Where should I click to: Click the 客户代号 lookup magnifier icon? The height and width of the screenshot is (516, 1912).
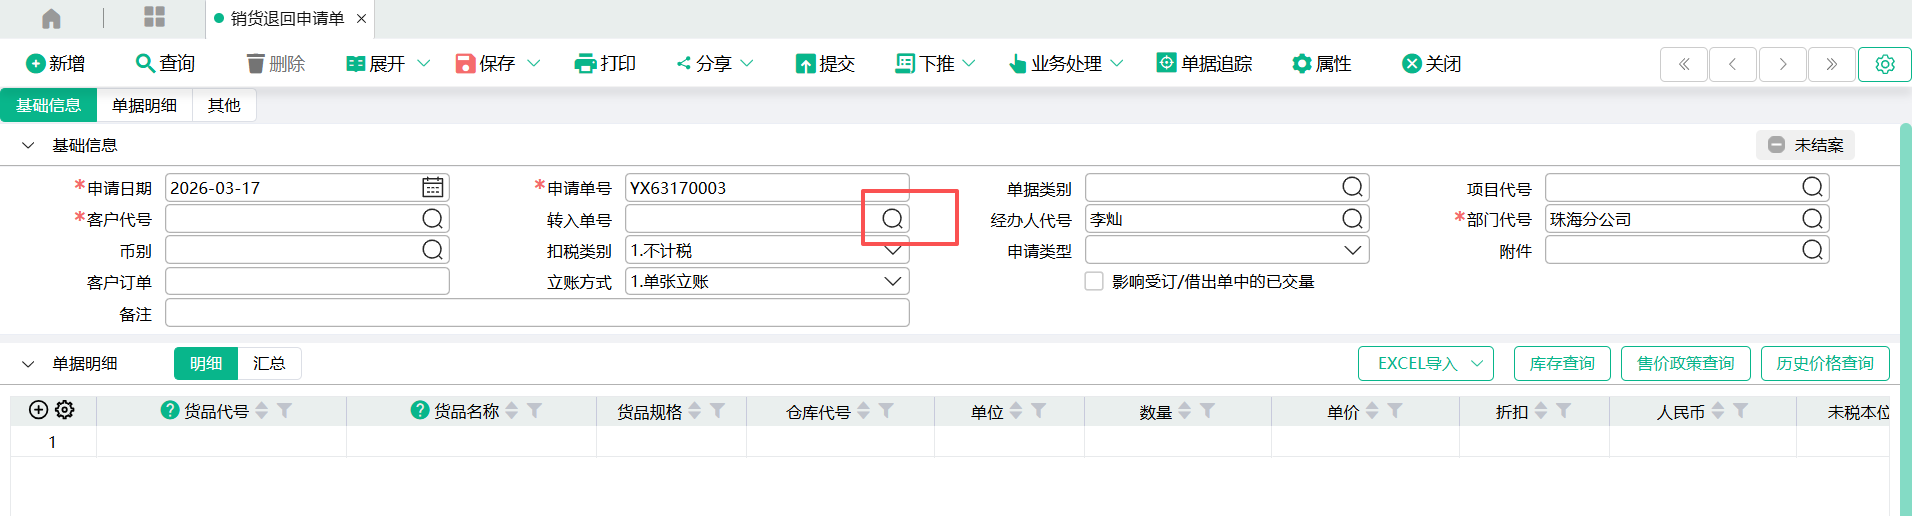[x=432, y=219]
